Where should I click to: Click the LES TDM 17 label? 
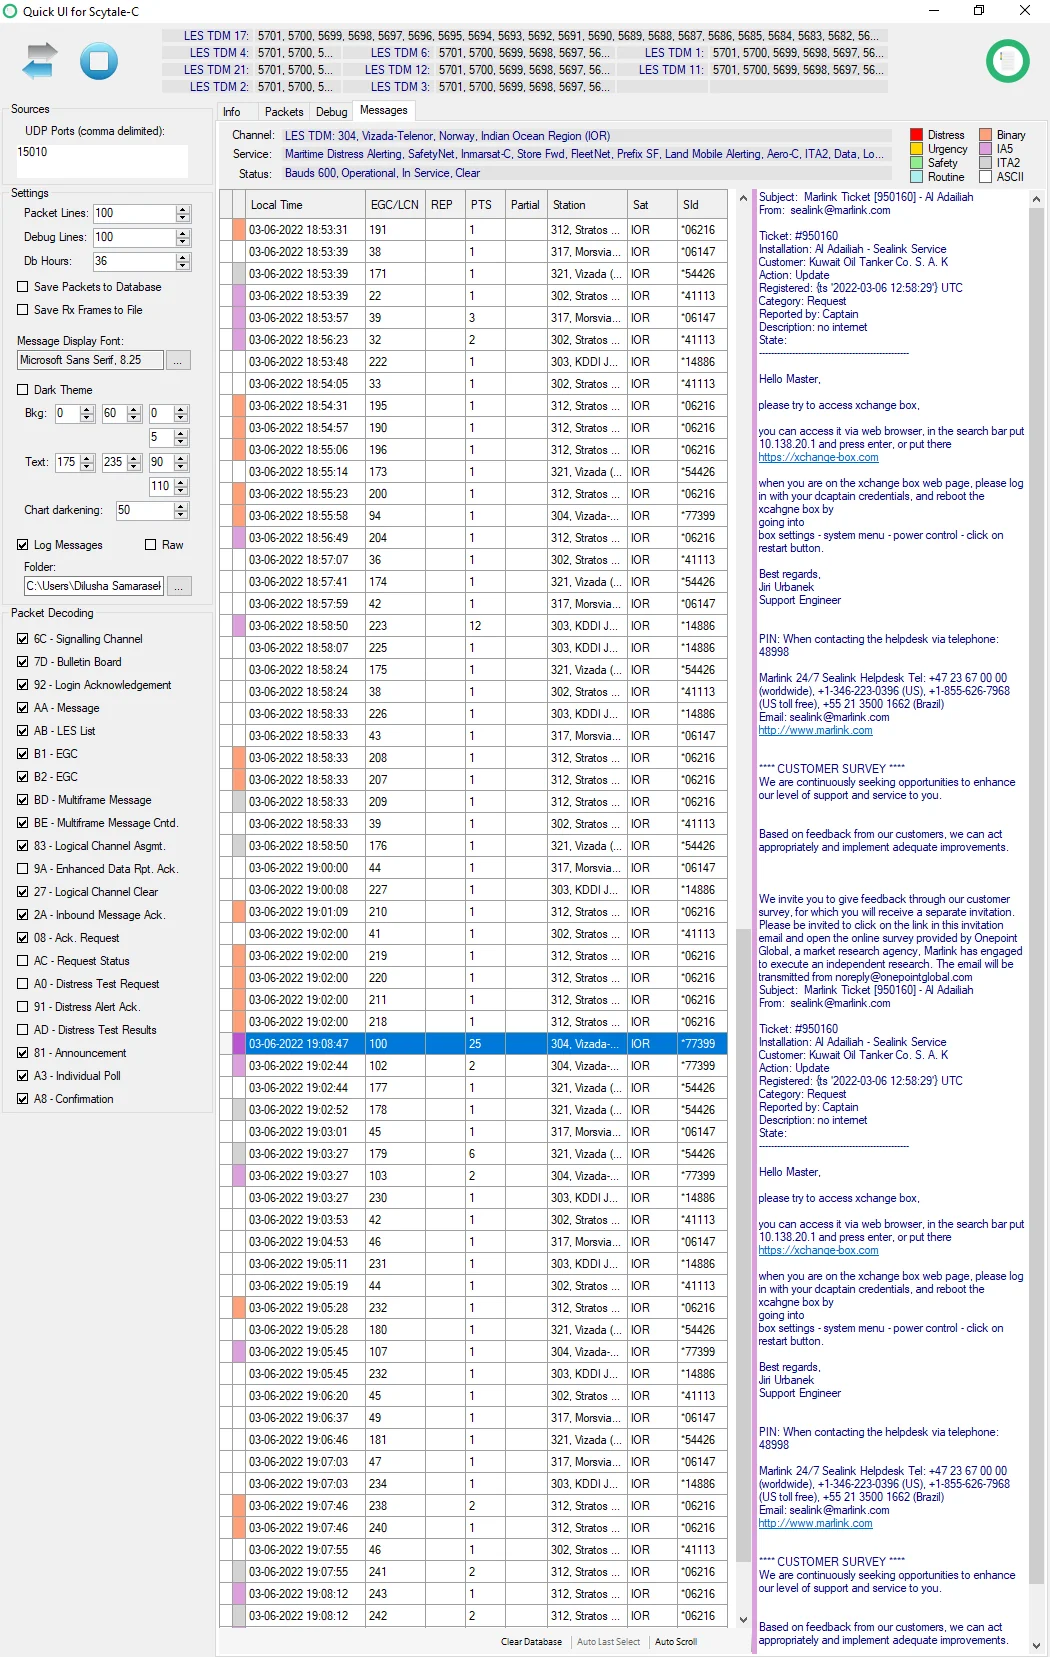[x=216, y=36]
